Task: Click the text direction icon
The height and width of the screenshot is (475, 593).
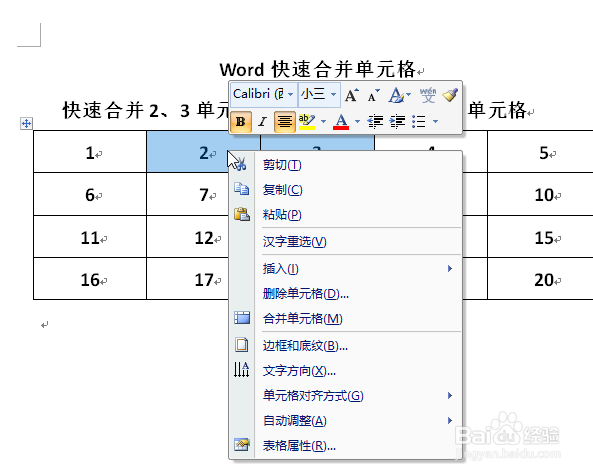Action: point(242,369)
